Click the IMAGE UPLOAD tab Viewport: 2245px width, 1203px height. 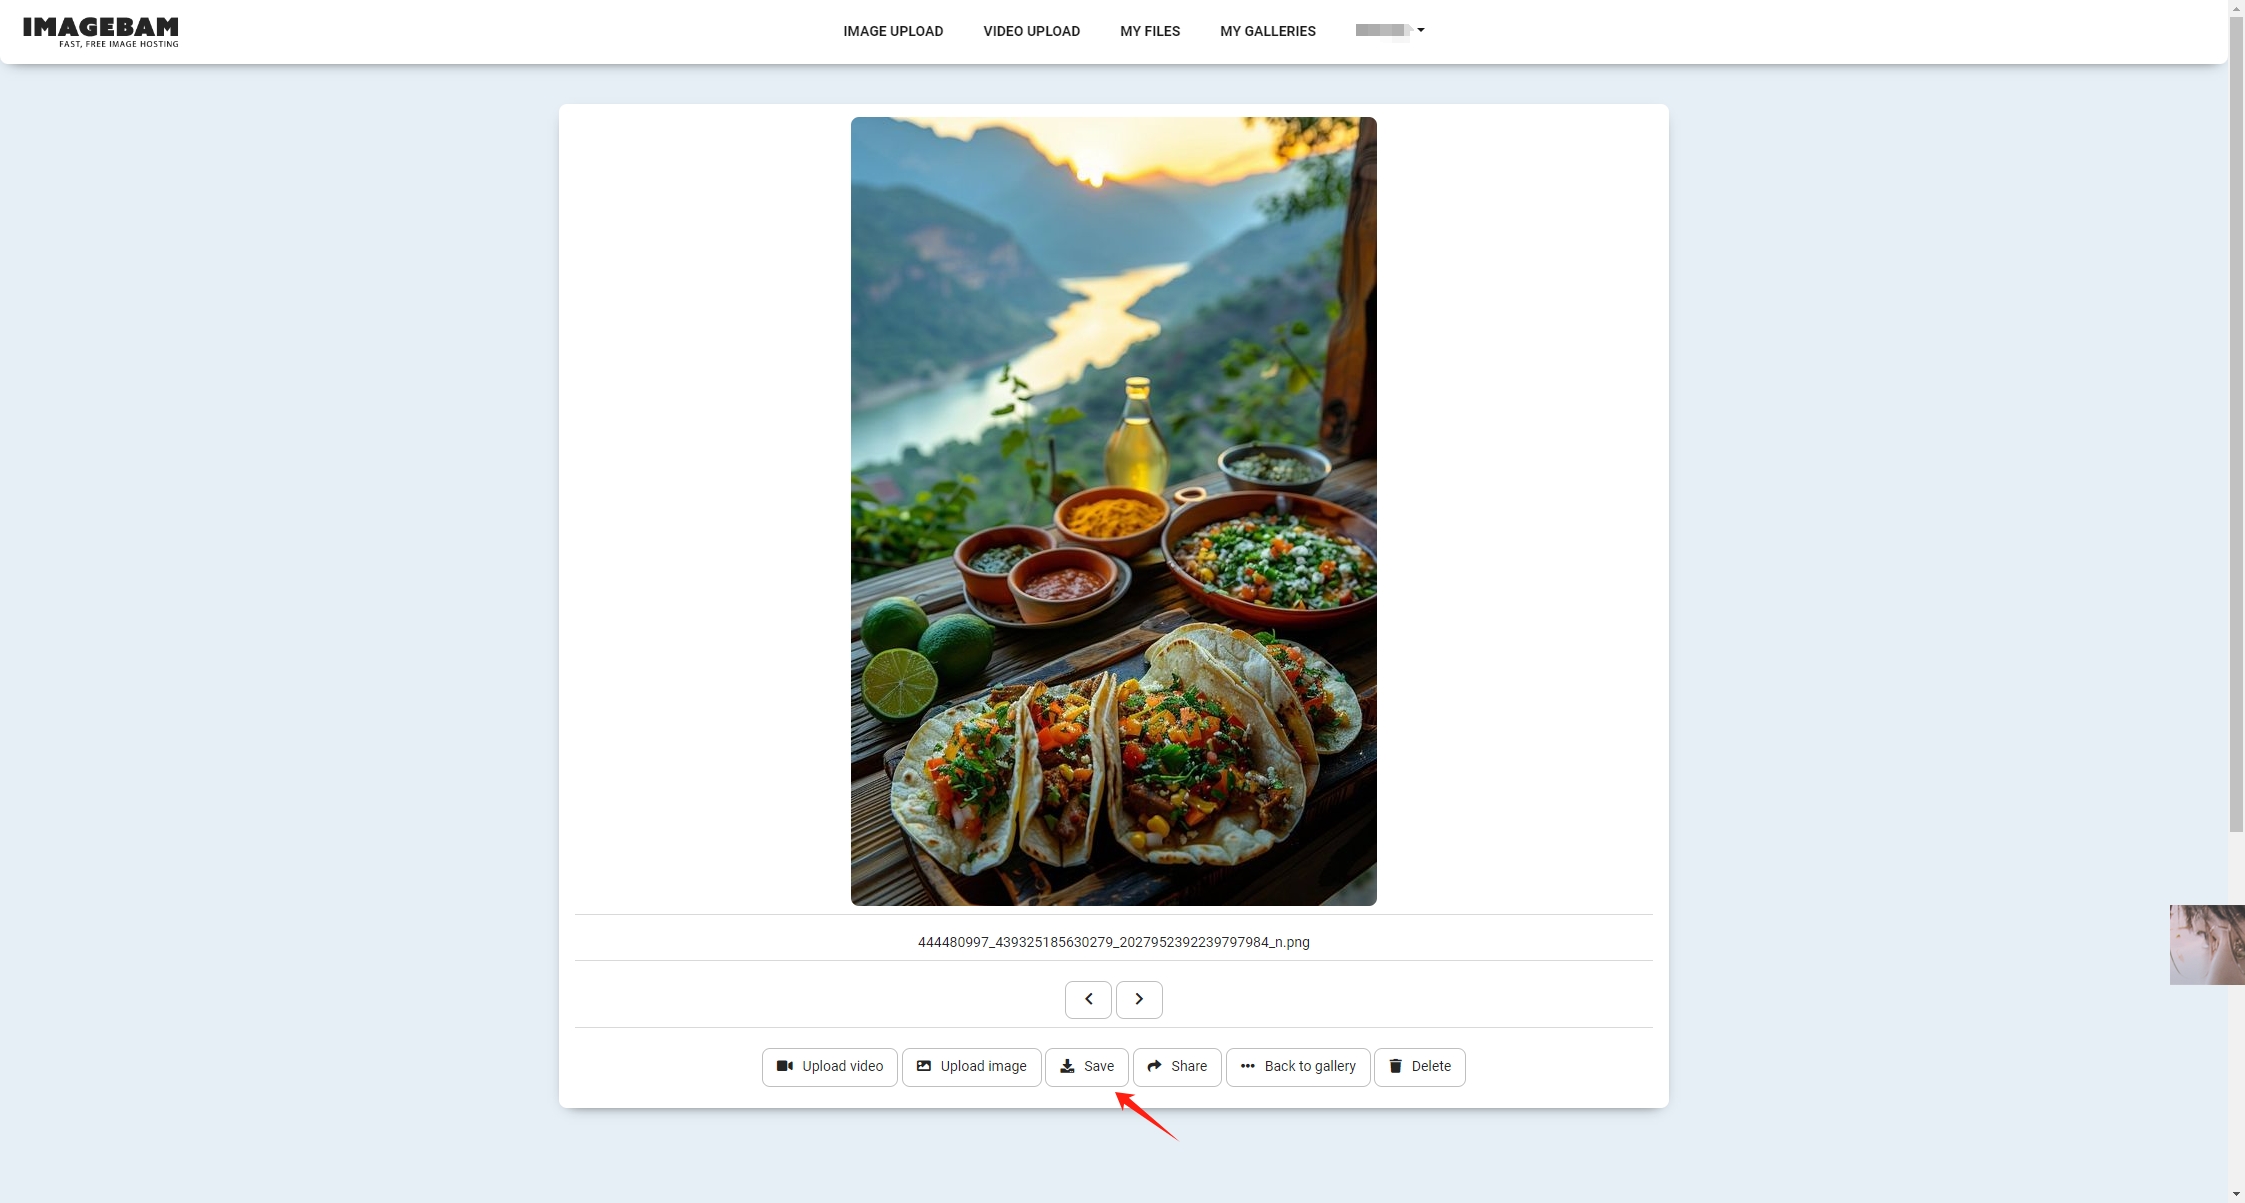(892, 30)
